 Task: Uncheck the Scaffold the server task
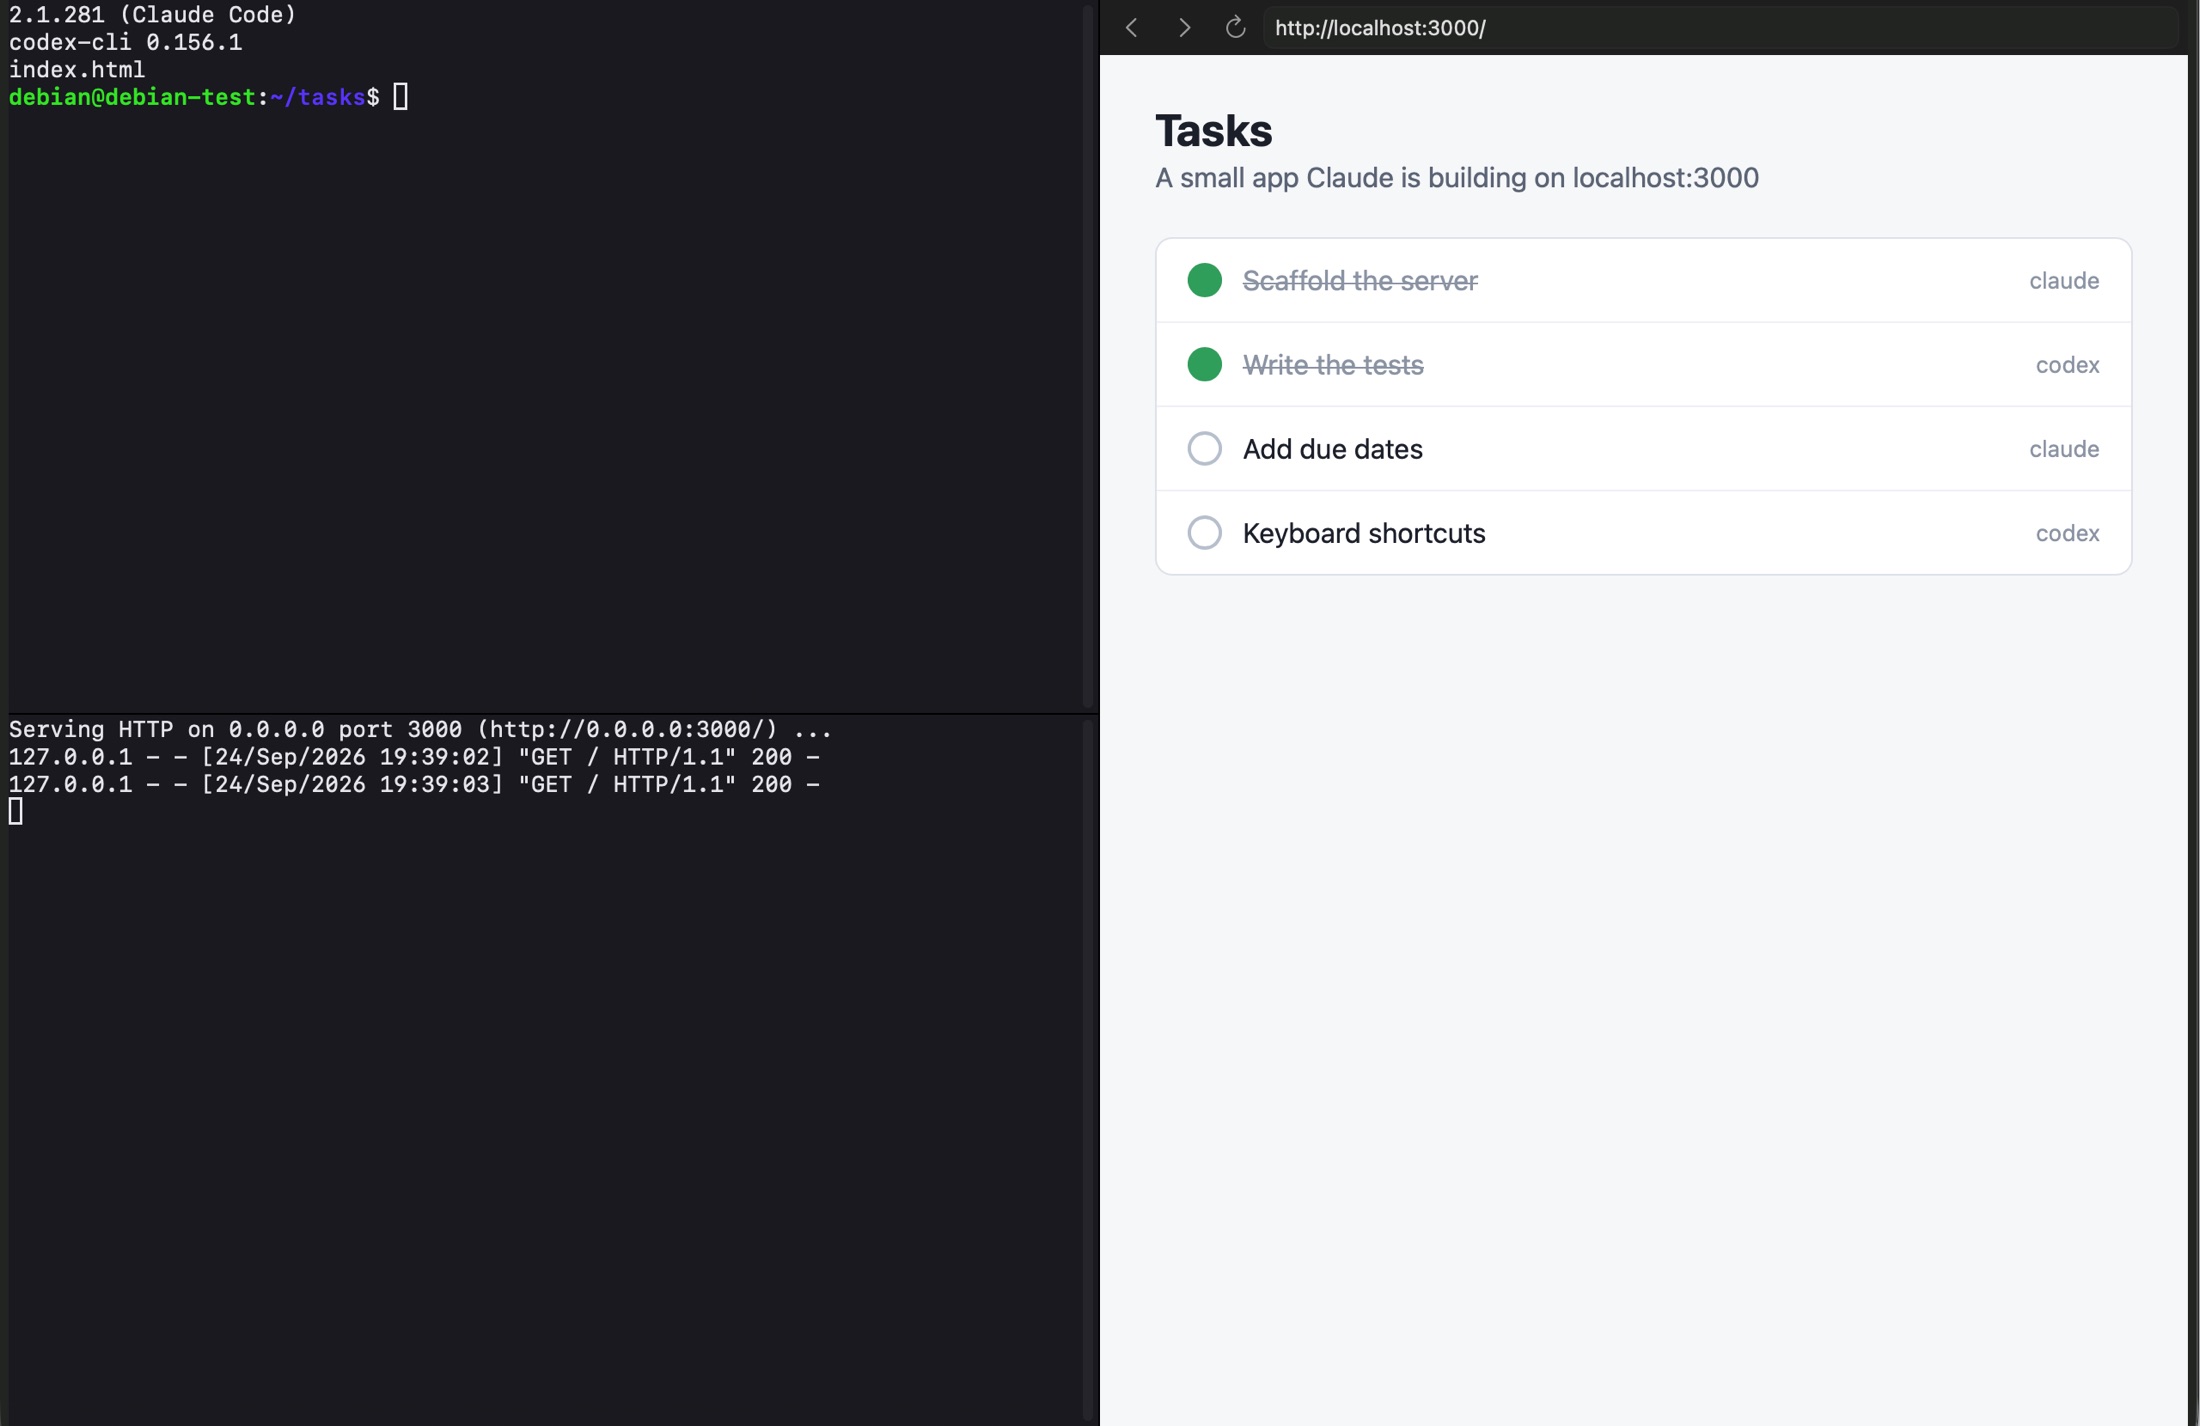pos(1204,280)
